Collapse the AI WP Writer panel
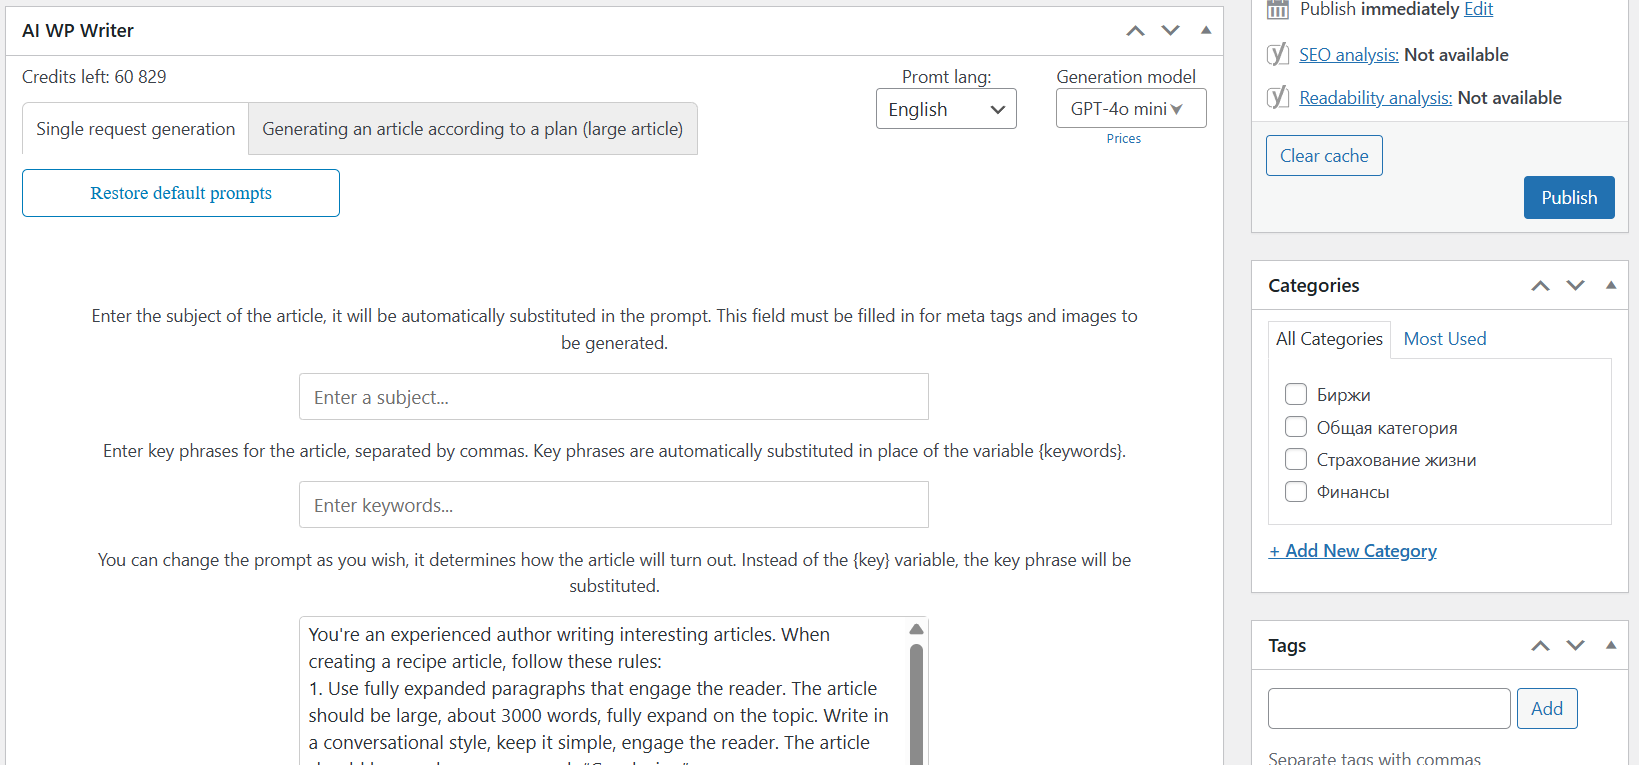This screenshot has width=1639, height=765. (x=1206, y=31)
